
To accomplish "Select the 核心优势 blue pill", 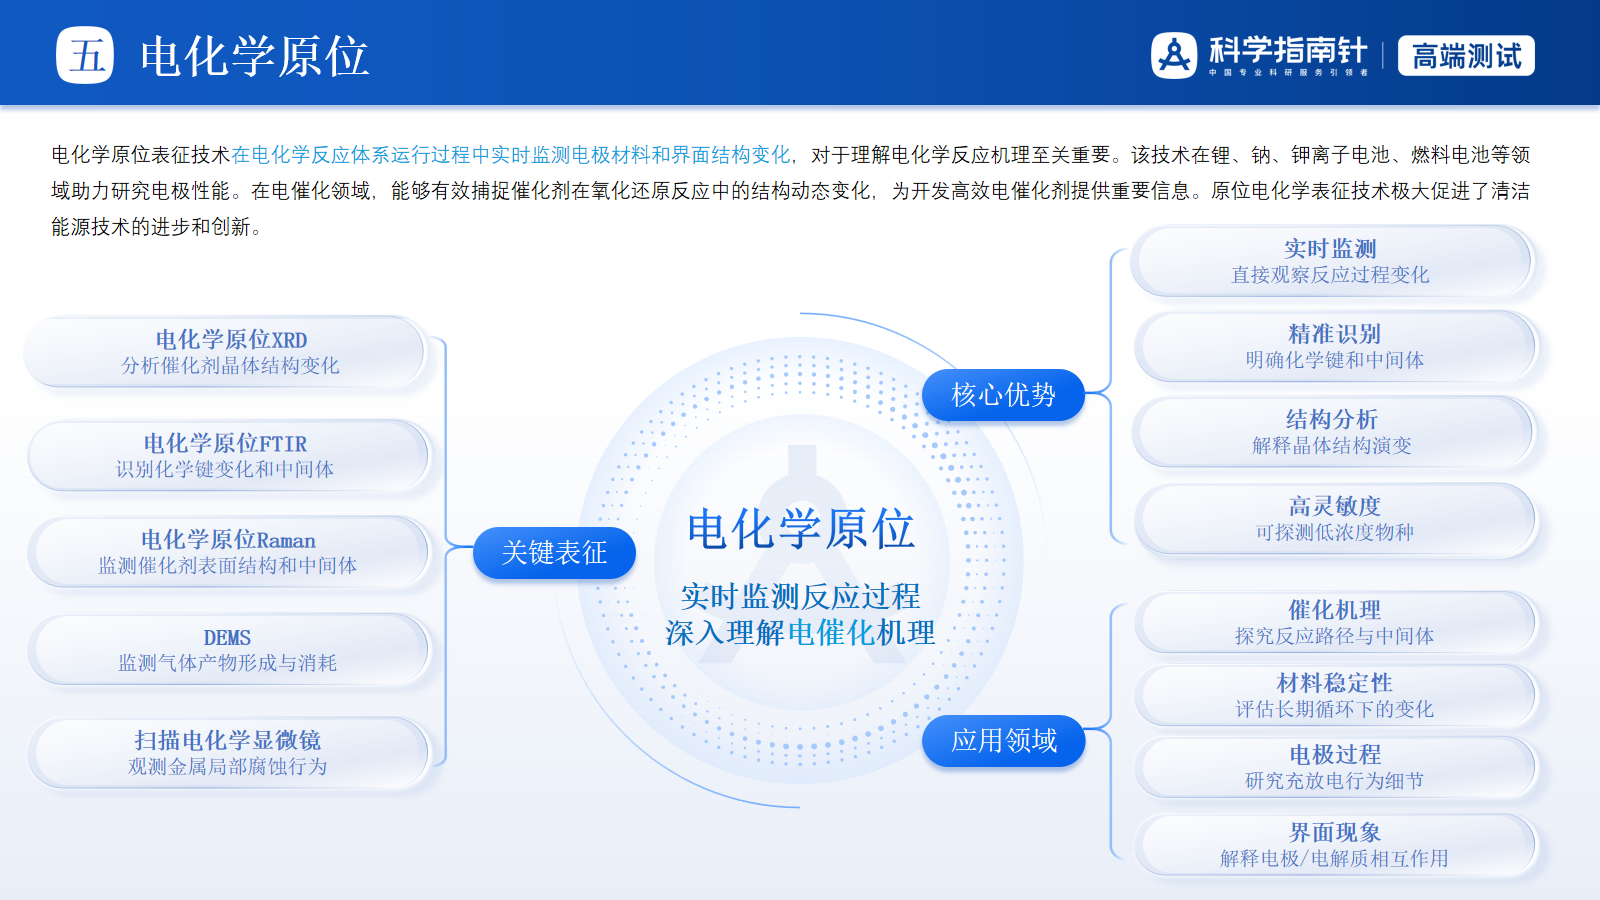I will click(x=1003, y=395).
